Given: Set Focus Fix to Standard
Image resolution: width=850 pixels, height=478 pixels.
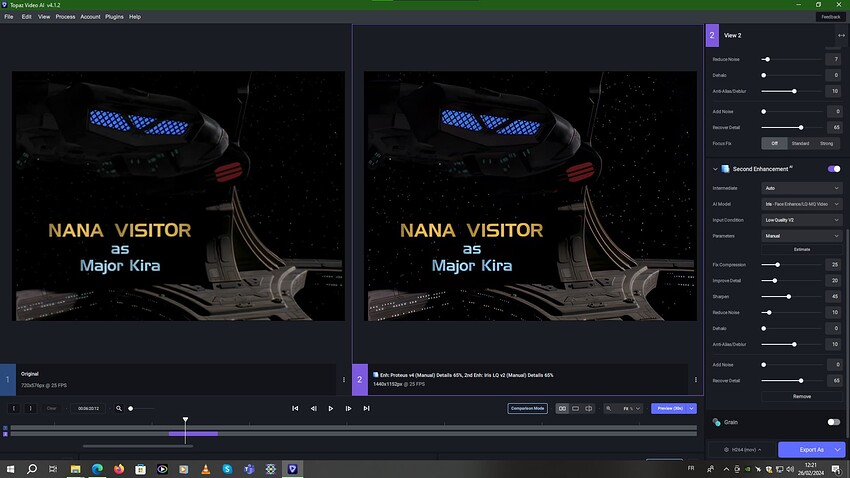Looking at the screenshot, I should pos(800,143).
